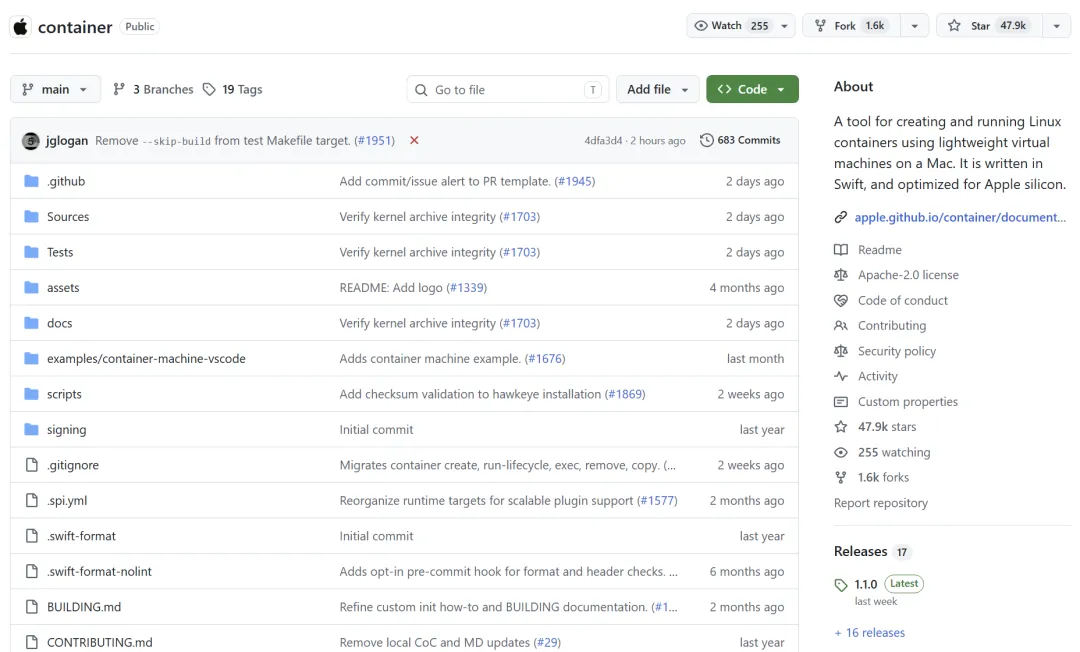Open 'Adds container machine example.' commit

click(x=430, y=359)
